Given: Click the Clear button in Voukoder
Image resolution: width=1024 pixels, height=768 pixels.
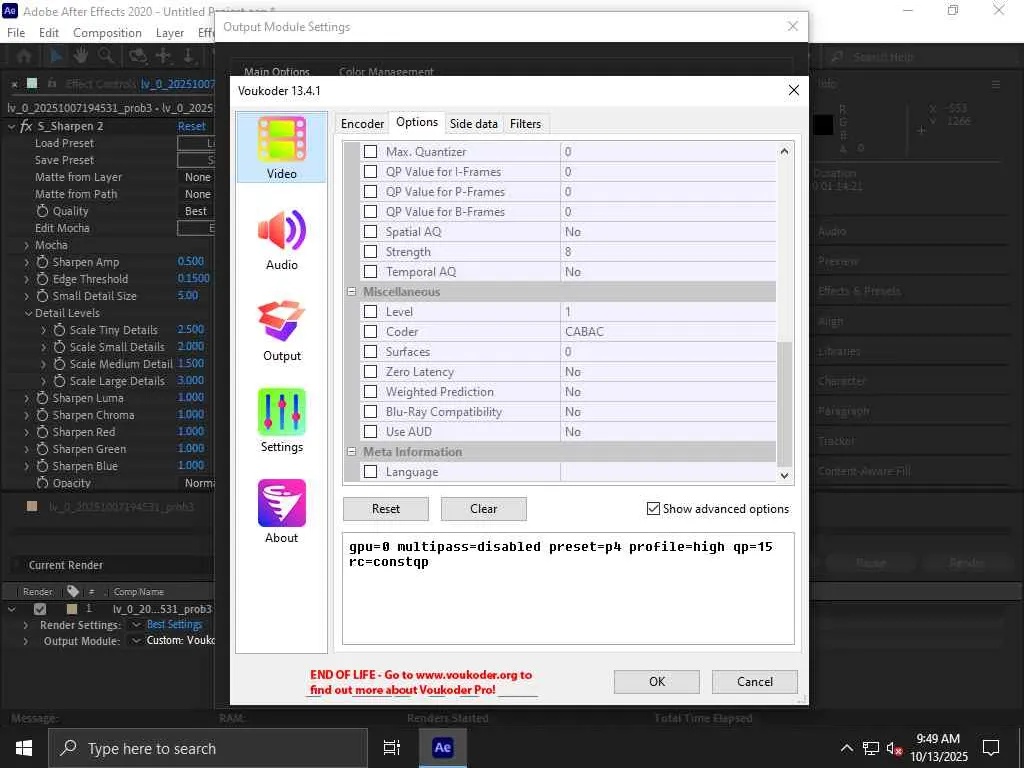Looking at the screenshot, I should 483,509.
